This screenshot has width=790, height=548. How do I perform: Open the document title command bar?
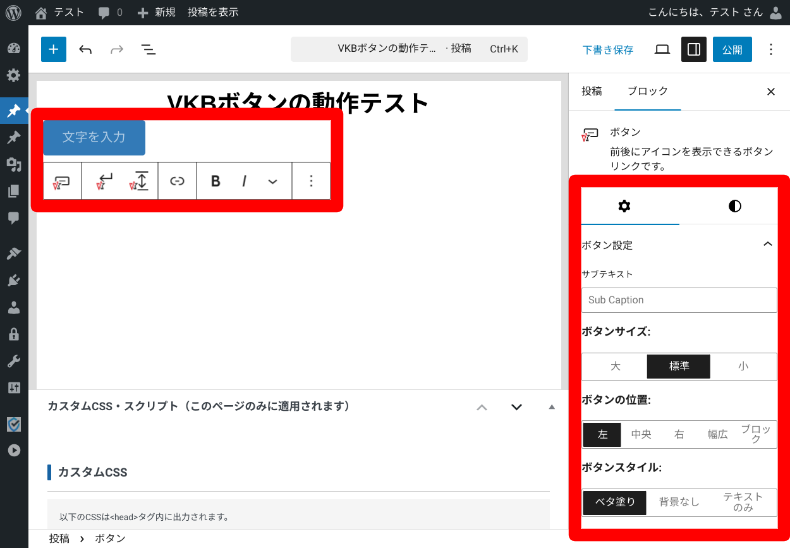[x=409, y=49]
